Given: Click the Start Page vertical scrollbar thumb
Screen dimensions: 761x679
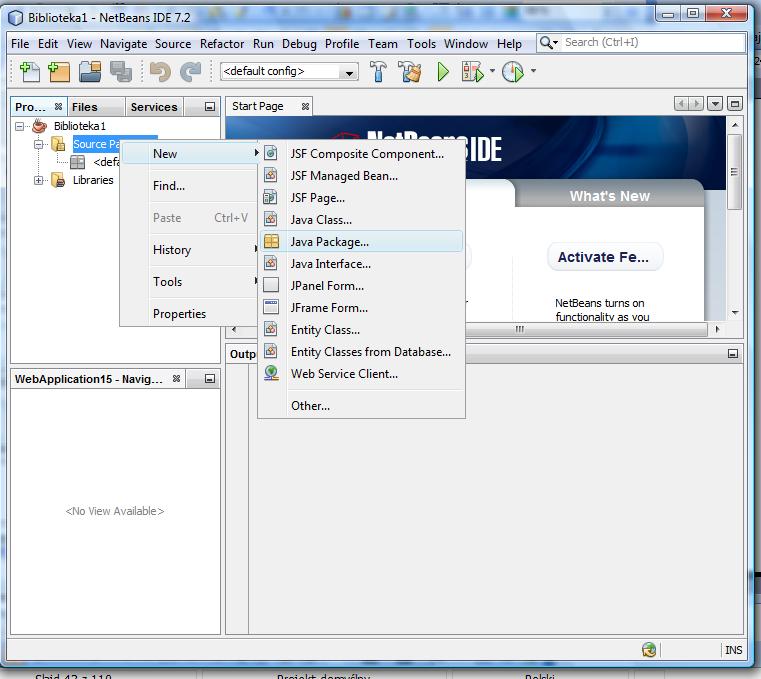Looking at the screenshot, I should (734, 172).
